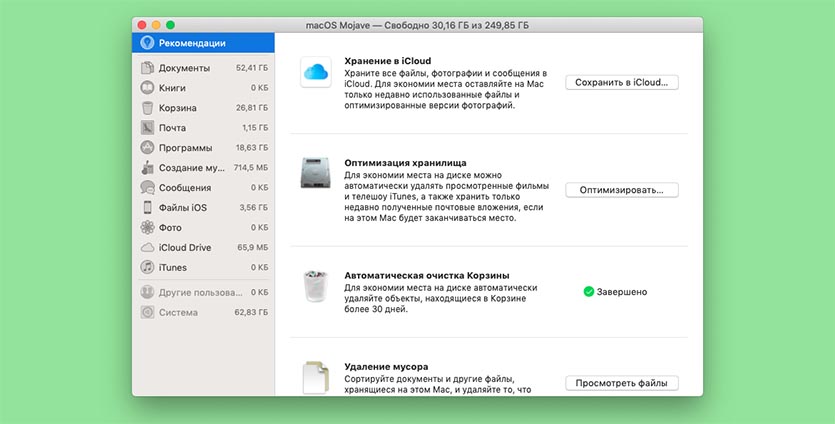This screenshot has width=835, height=424.
Task: Click the Оптимизация хранилища heading
Action: [x=405, y=163]
